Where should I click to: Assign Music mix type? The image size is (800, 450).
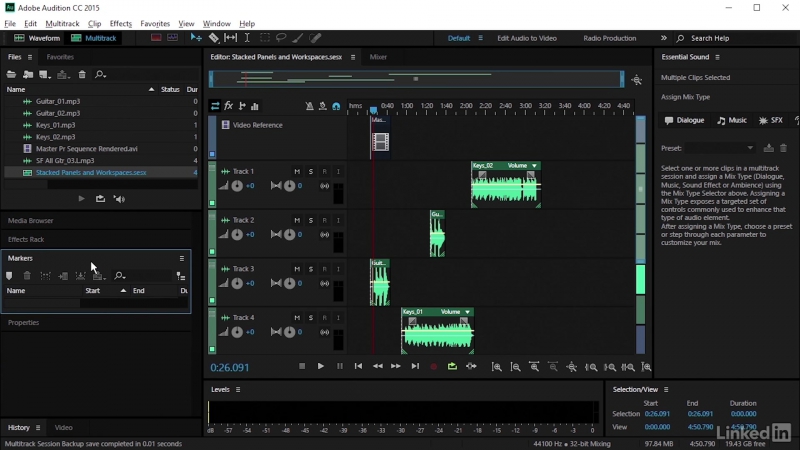point(732,120)
